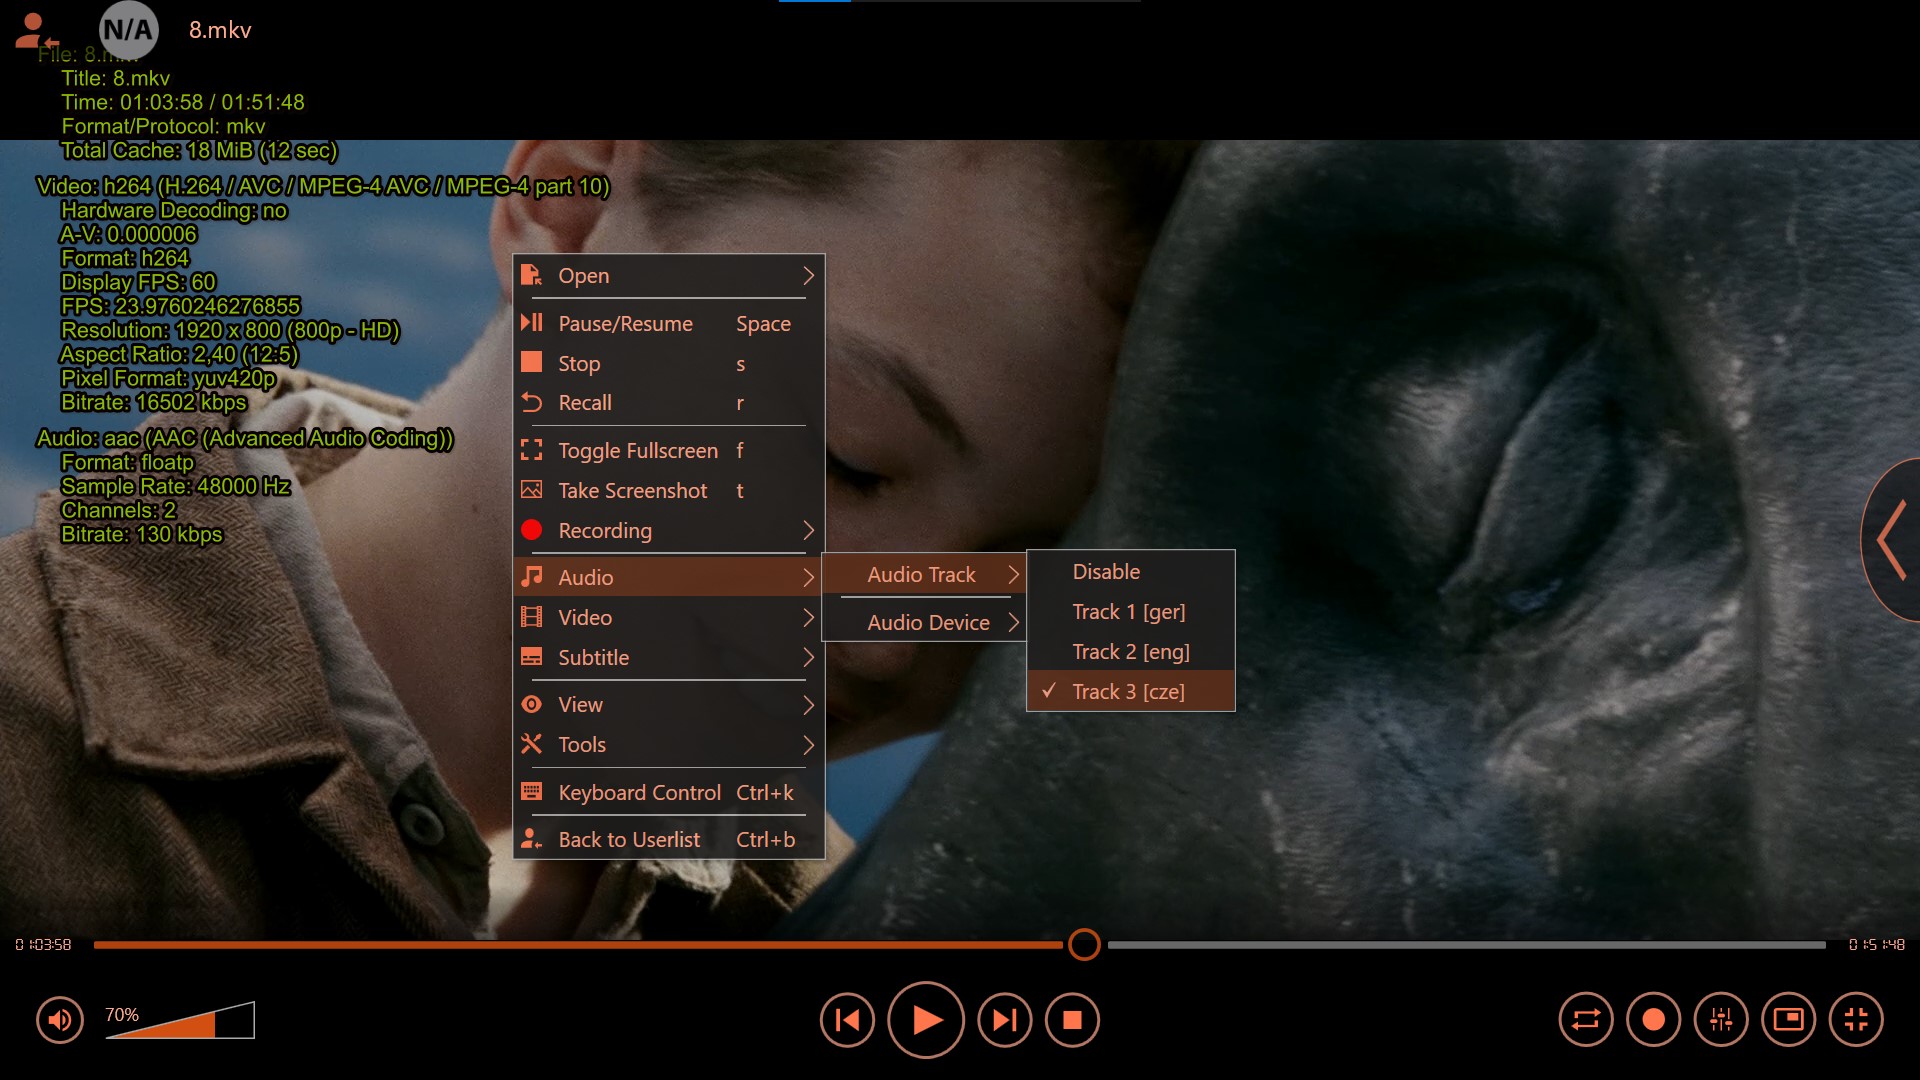Switch audio to Track 2 [eng]

tap(1130, 652)
